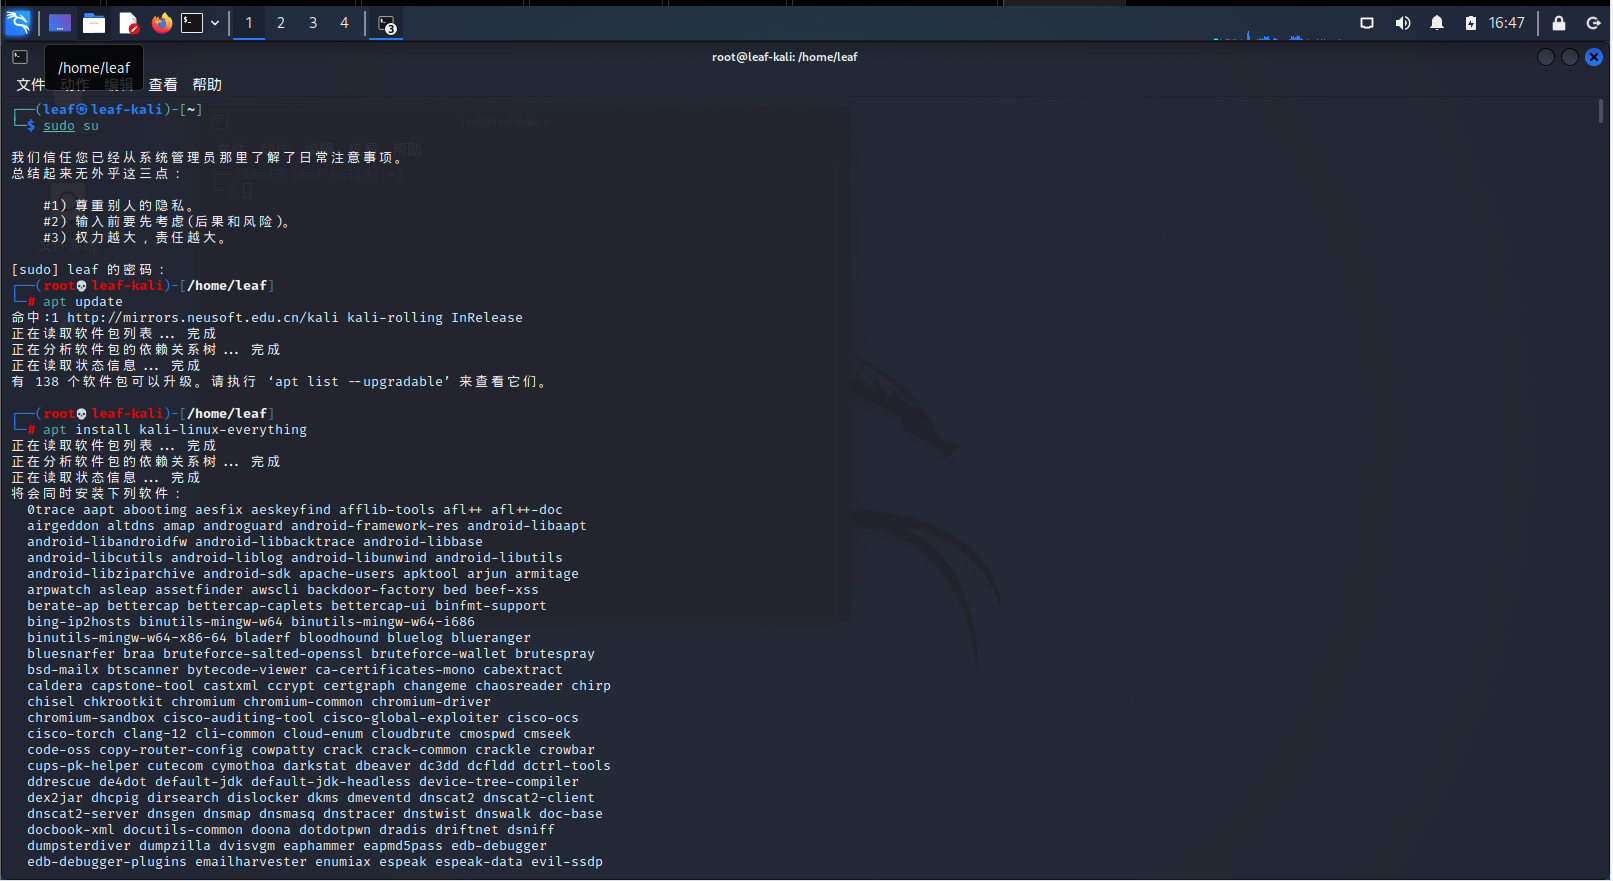Open the 帮助 (Help) menu

pos(207,85)
